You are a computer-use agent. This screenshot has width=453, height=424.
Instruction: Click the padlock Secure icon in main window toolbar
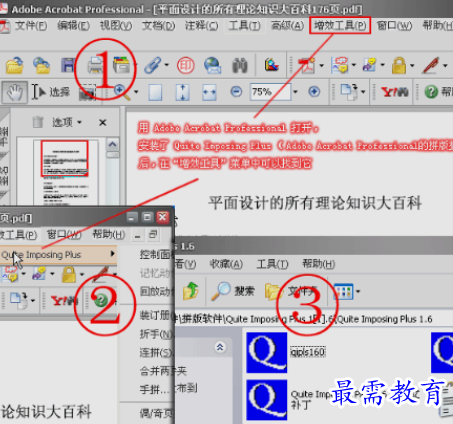click(399, 65)
